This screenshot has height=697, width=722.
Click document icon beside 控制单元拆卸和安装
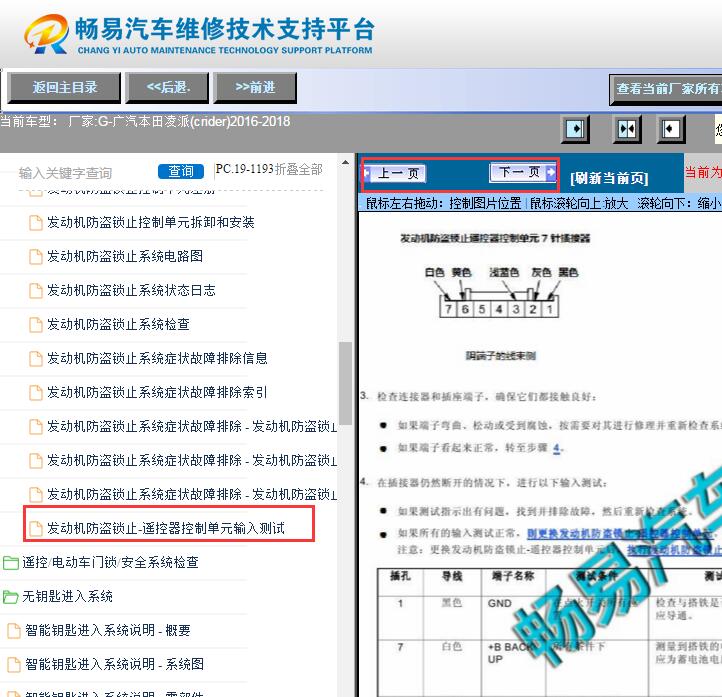point(35,222)
